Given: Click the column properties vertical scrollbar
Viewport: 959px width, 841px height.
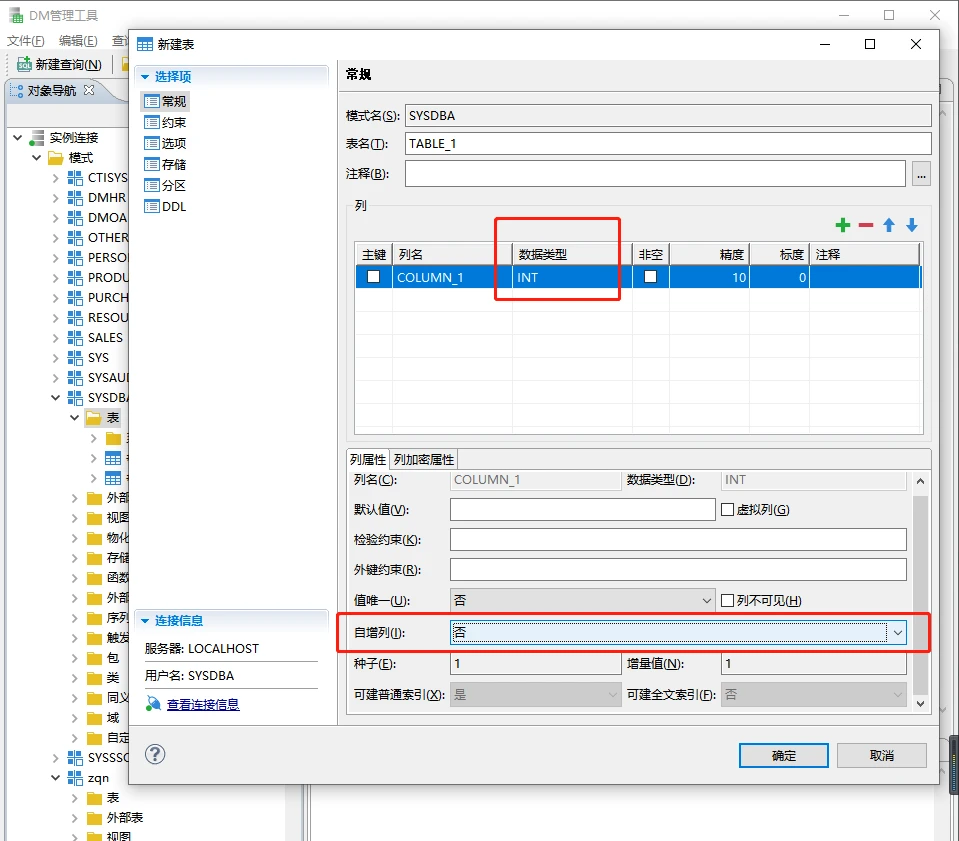Looking at the screenshot, I should click(x=921, y=590).
